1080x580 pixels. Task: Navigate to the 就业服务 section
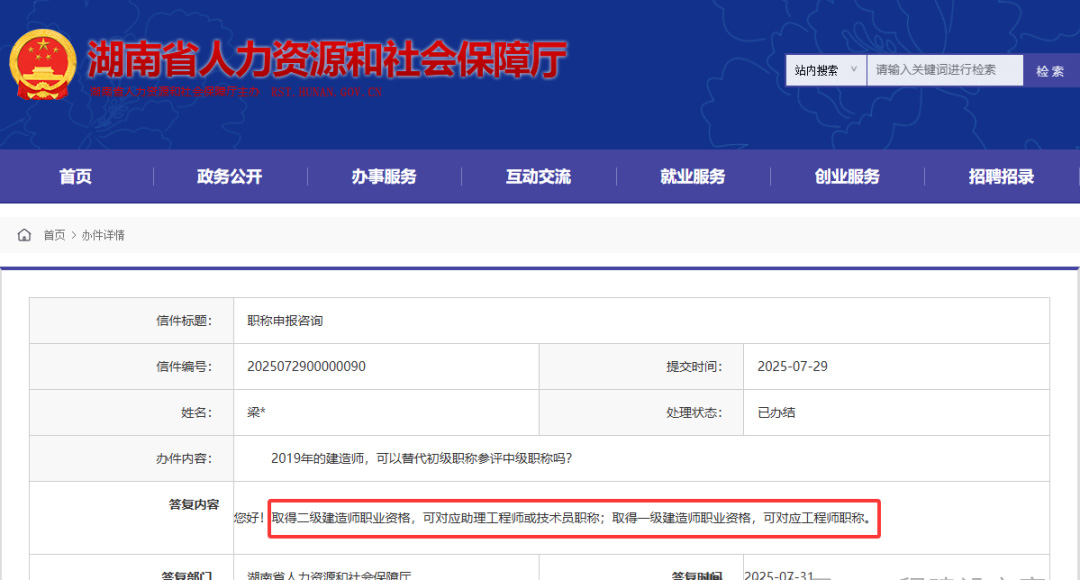[x=692, y=177]
